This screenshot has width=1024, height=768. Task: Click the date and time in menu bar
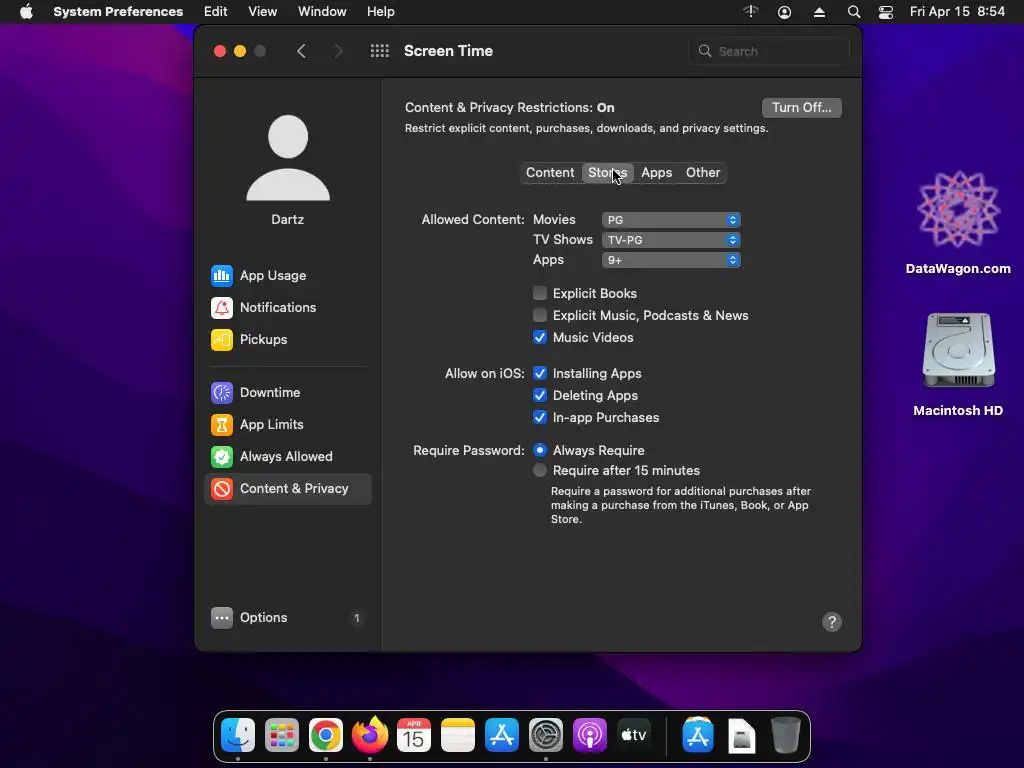957,12
